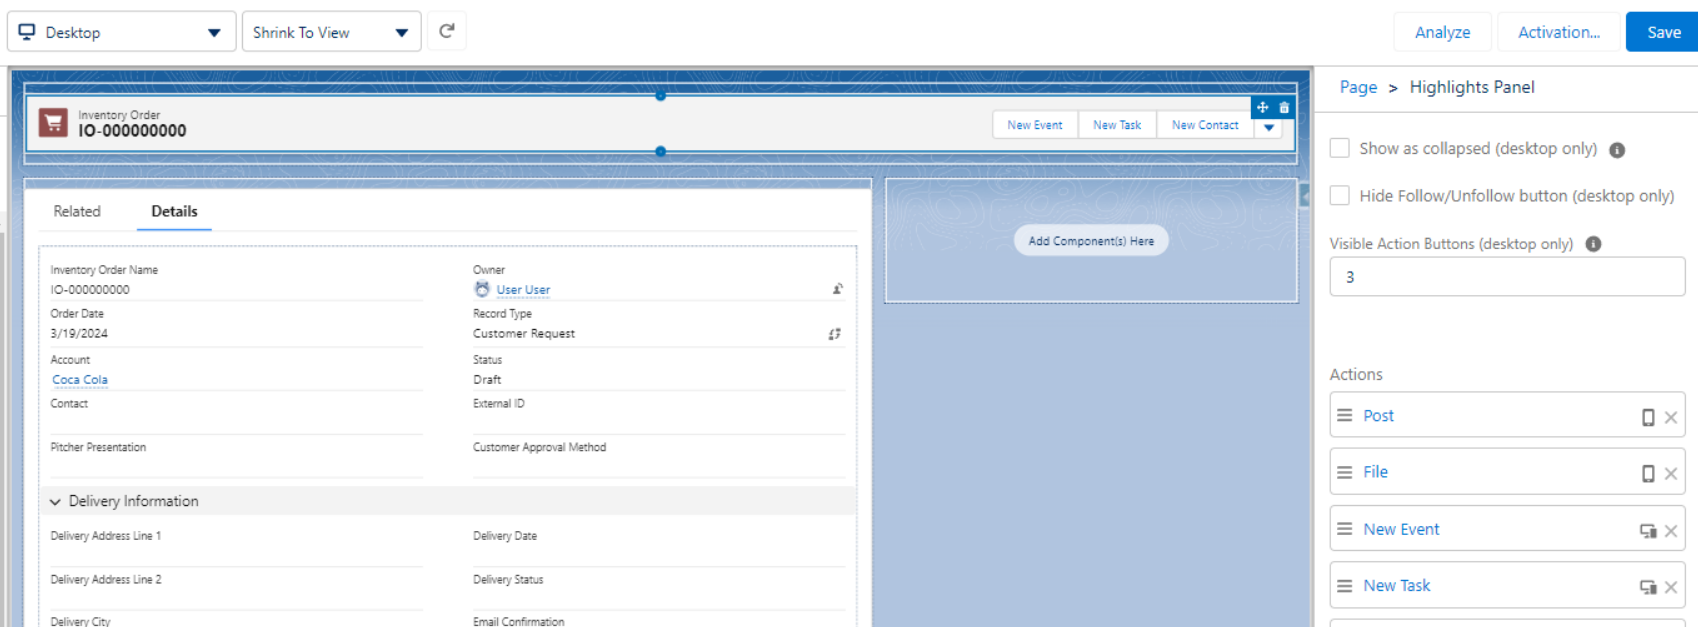Click the Visible Action Buttons input field

pyautogui.click(x=1506, y=277)
